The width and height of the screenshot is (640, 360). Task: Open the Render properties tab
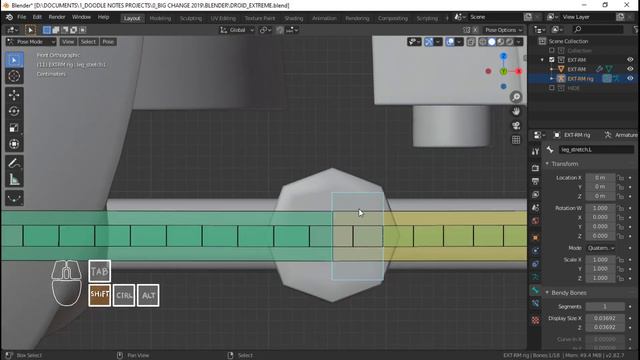(x=535, y=168)
